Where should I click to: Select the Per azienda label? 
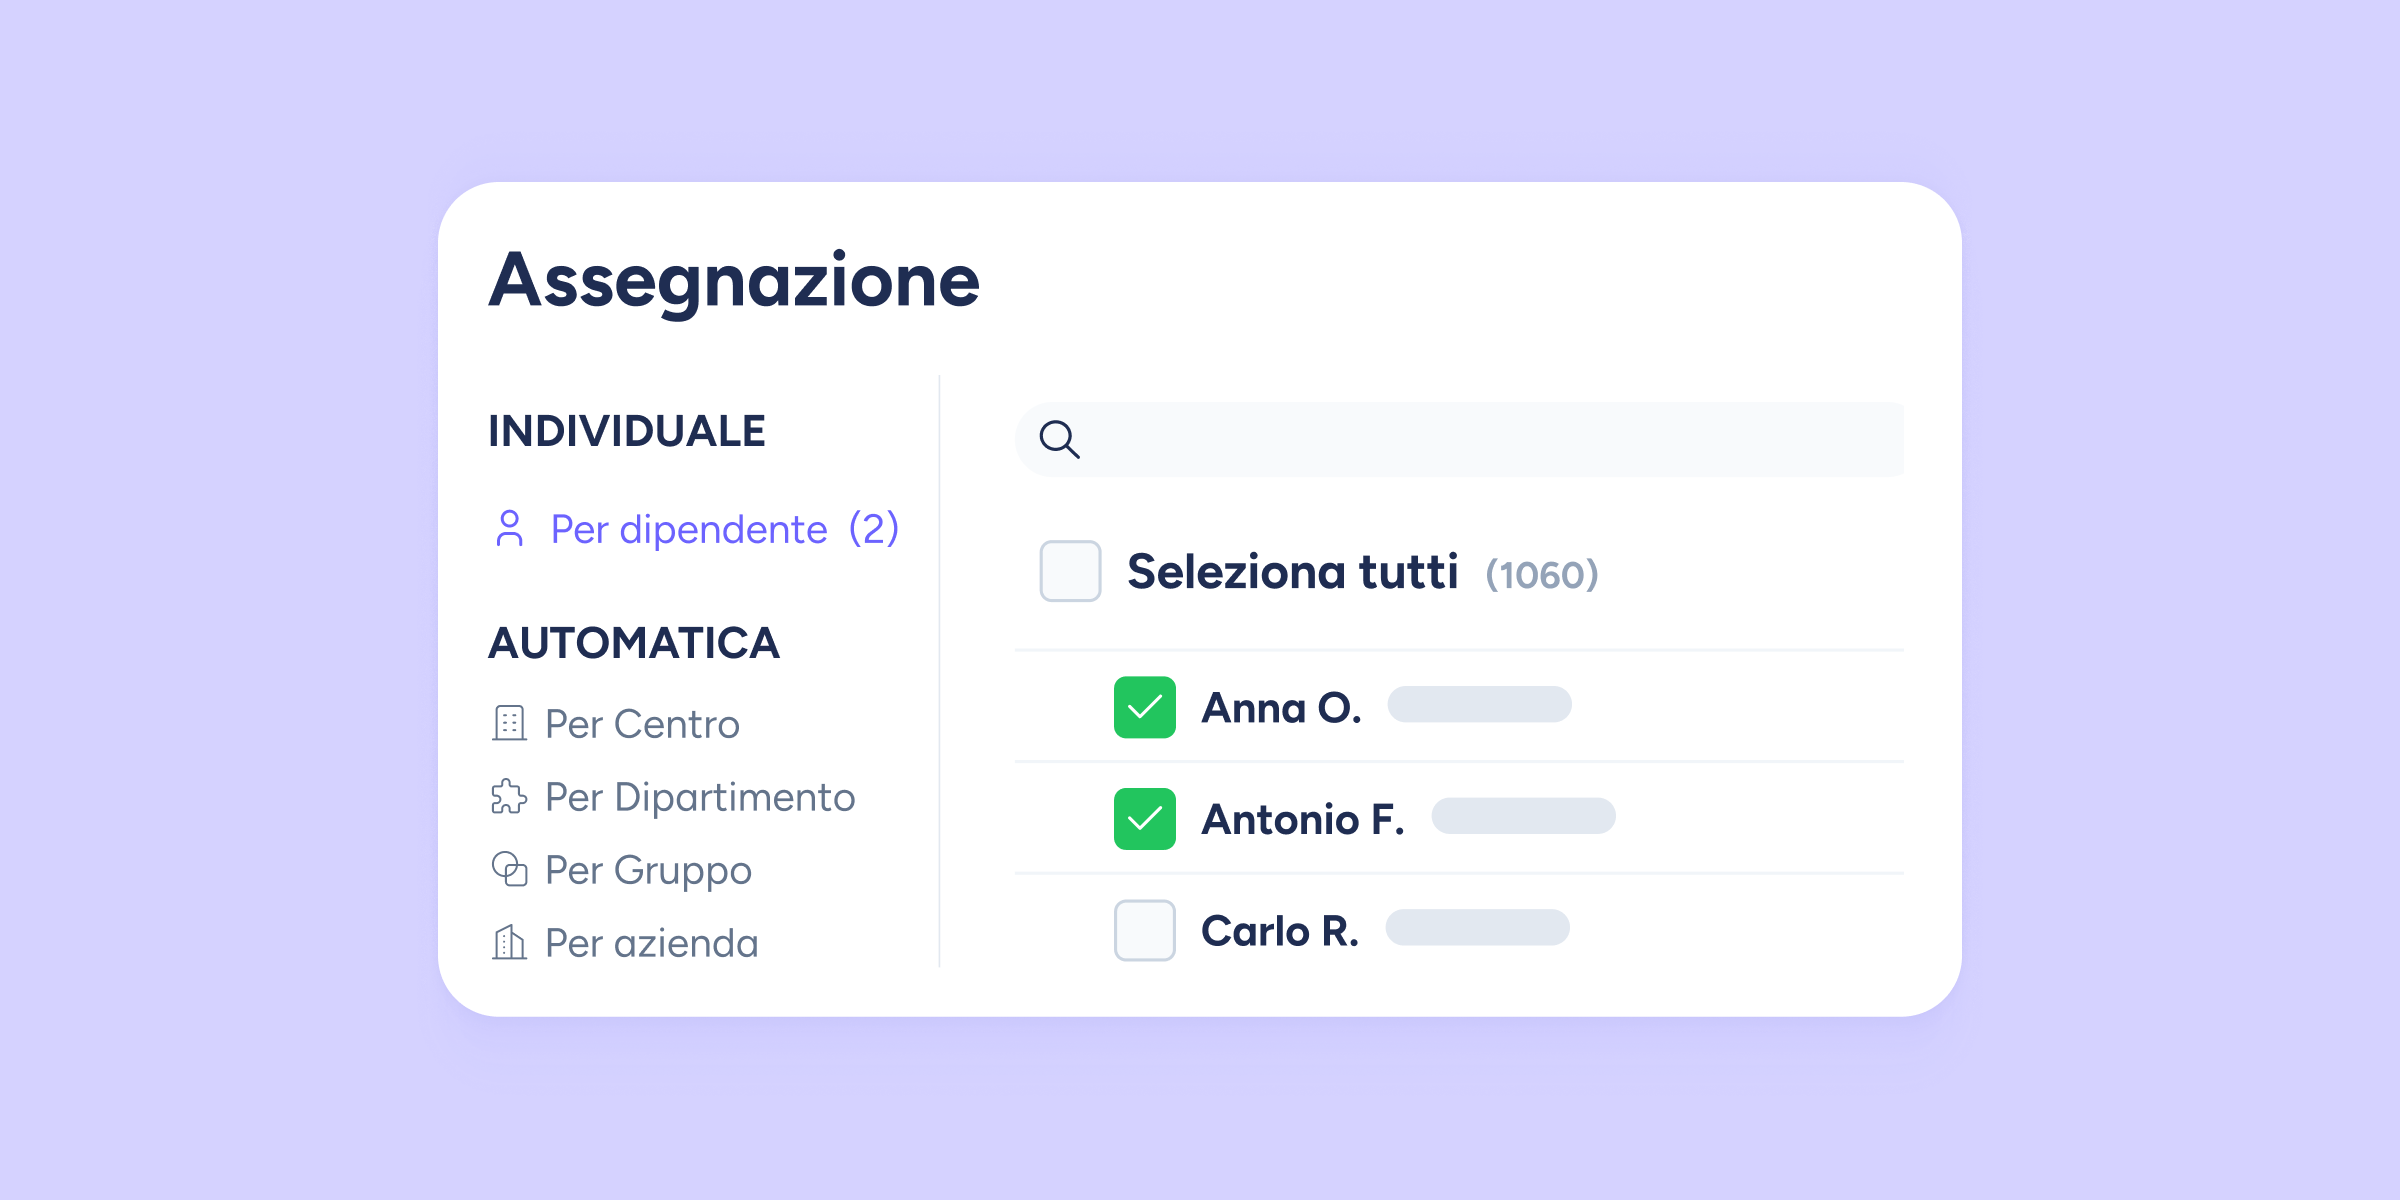[652, 943]
